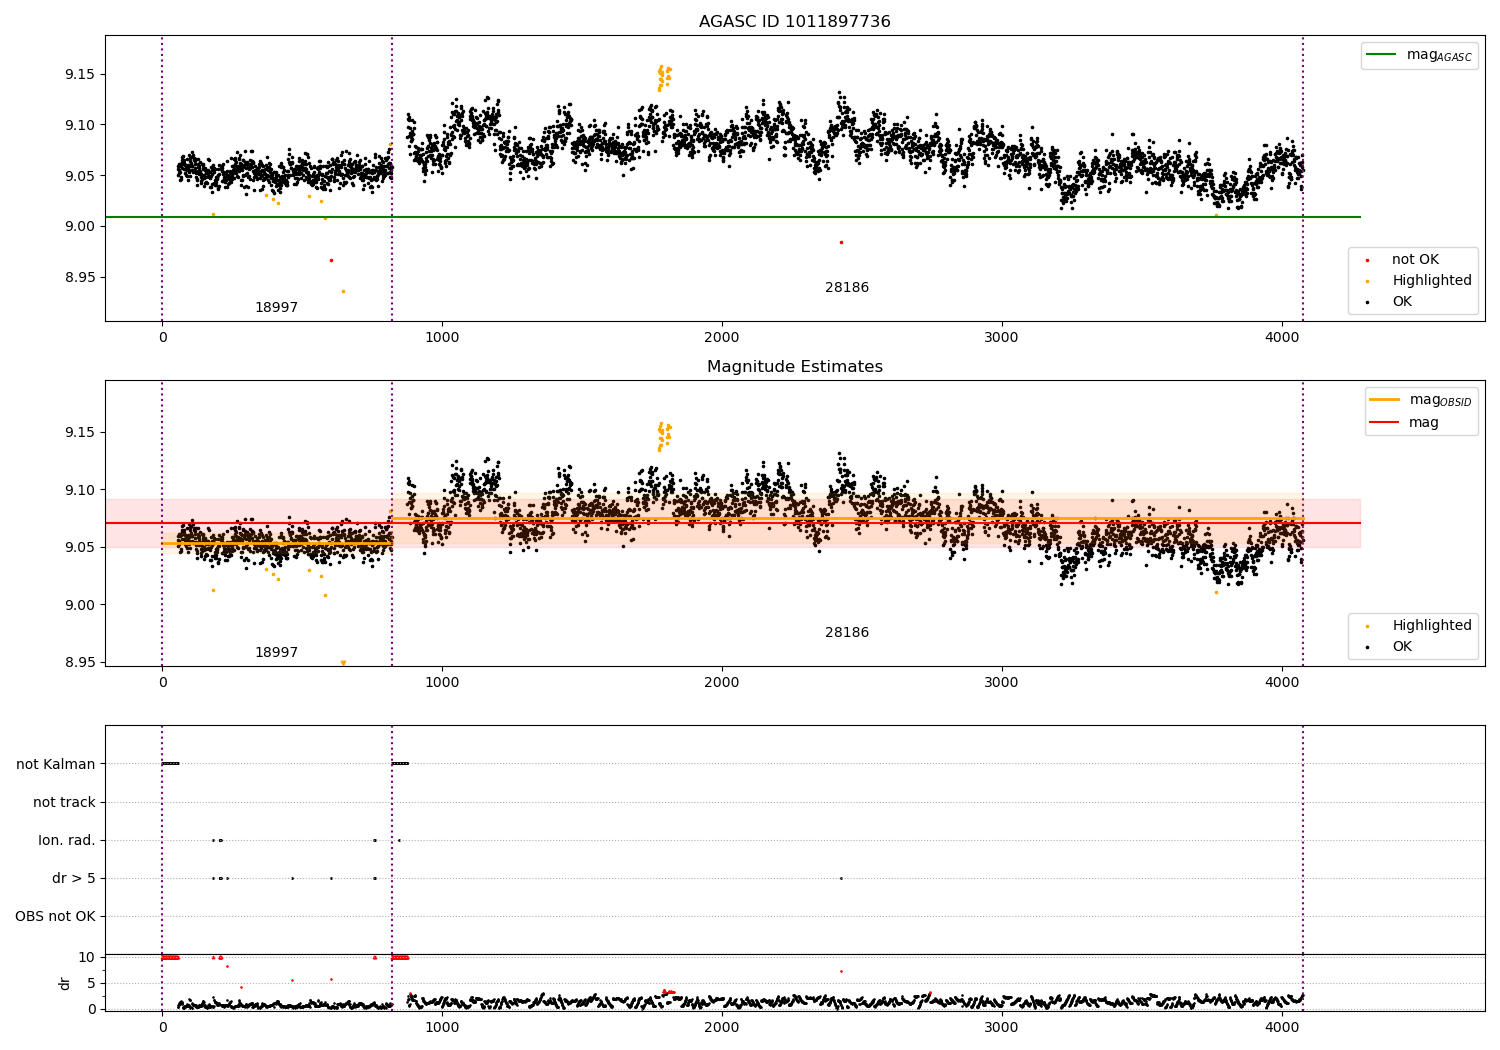
Task: Click the 'not OK' legend entry in the top plot
Action: 1415,260
